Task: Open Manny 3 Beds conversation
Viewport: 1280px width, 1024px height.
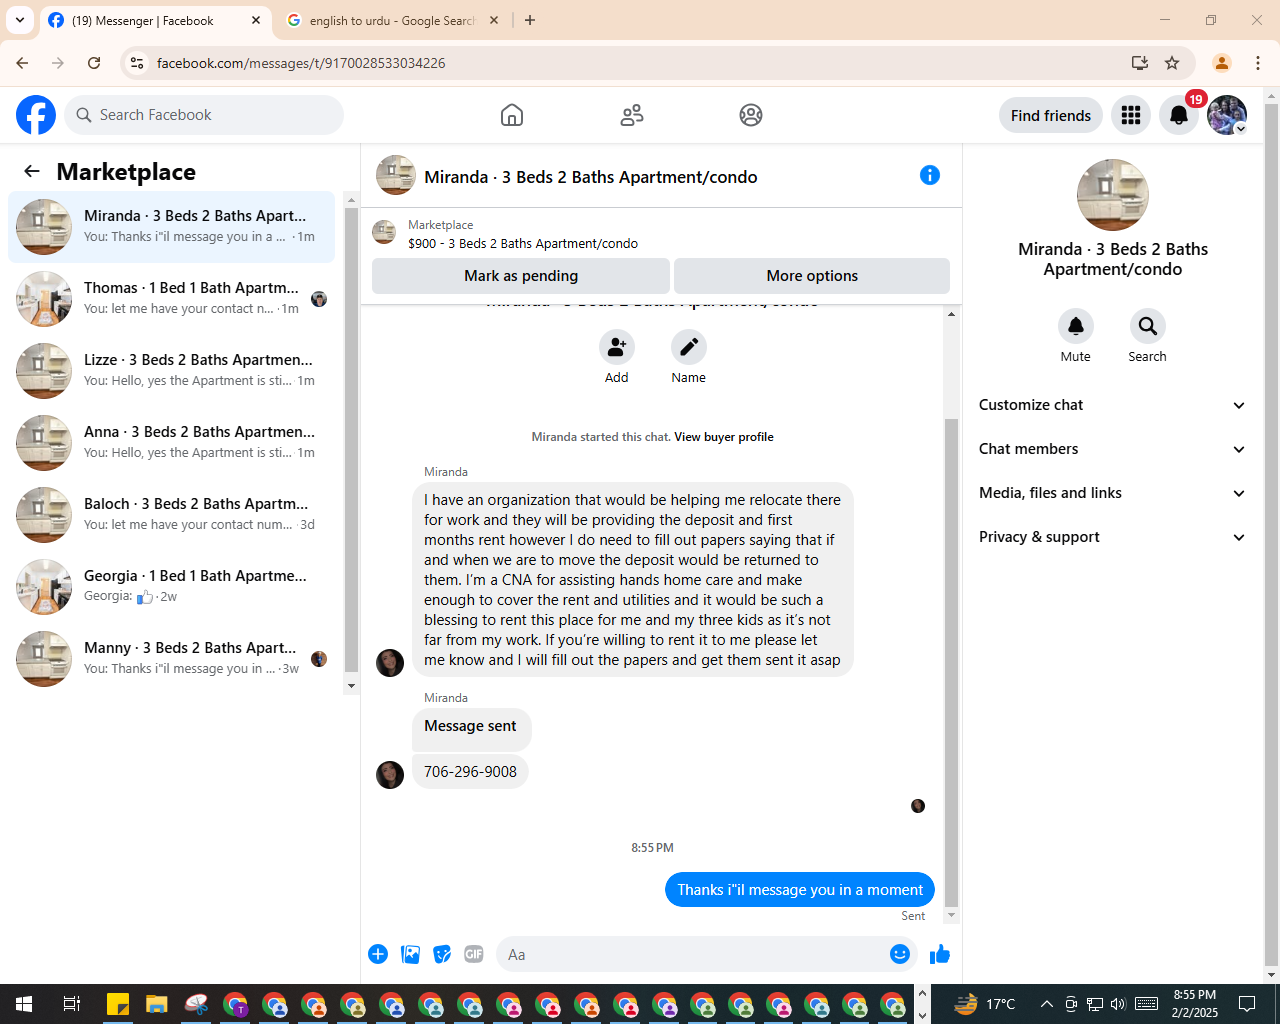Action: point(172,659)
